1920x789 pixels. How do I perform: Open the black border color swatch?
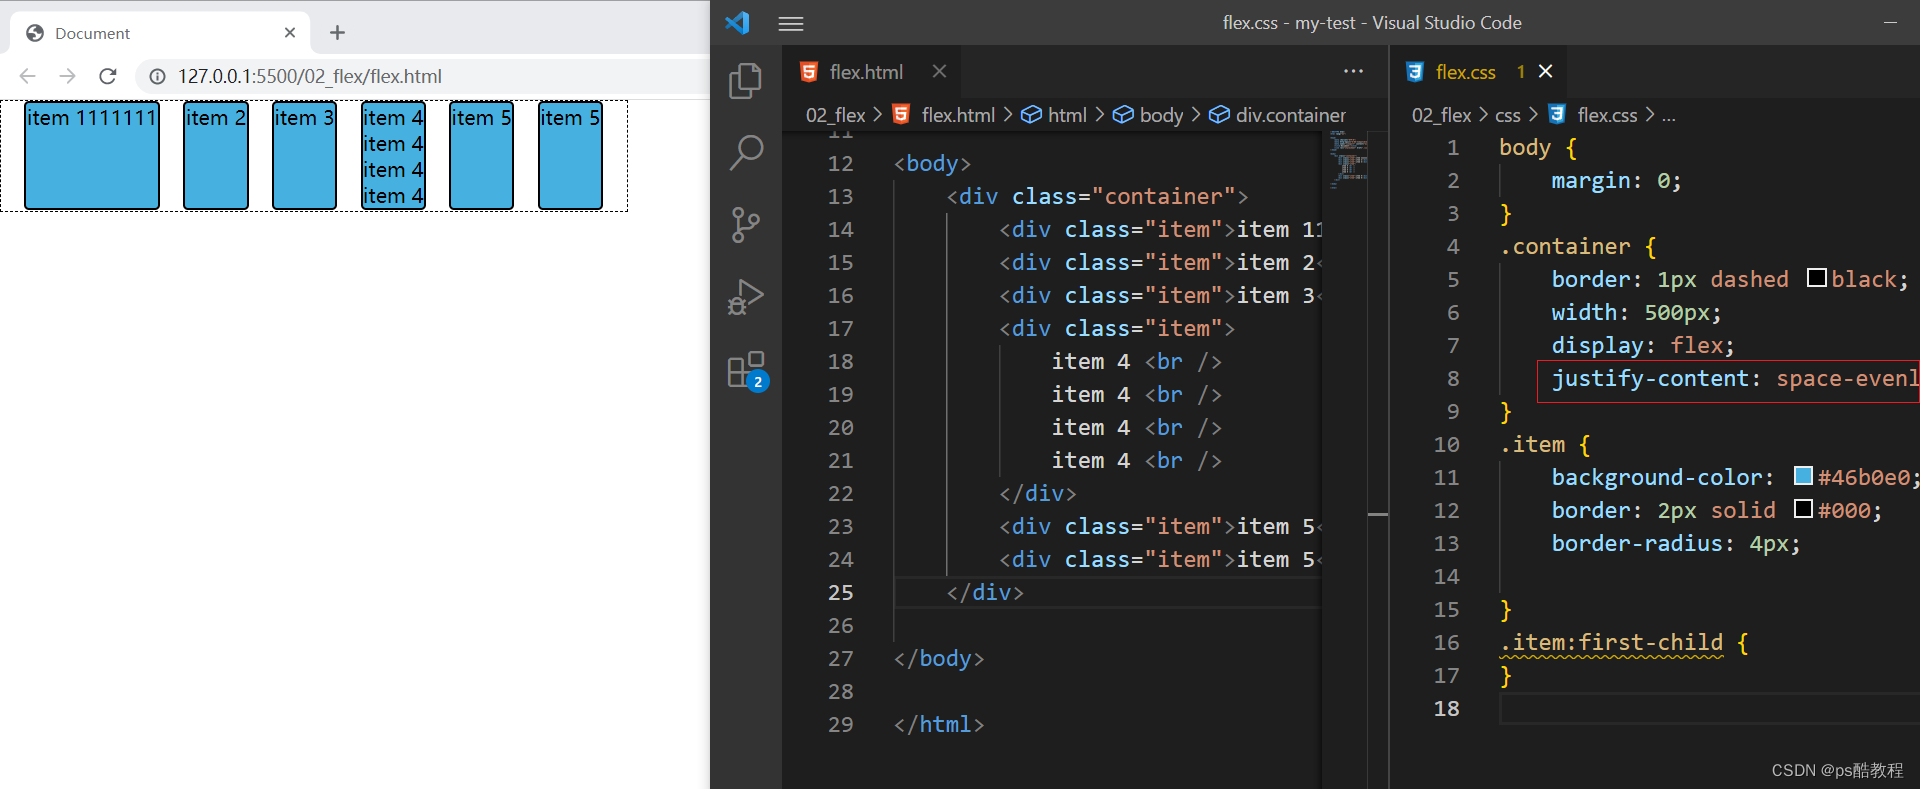(x=1817, y=278)
